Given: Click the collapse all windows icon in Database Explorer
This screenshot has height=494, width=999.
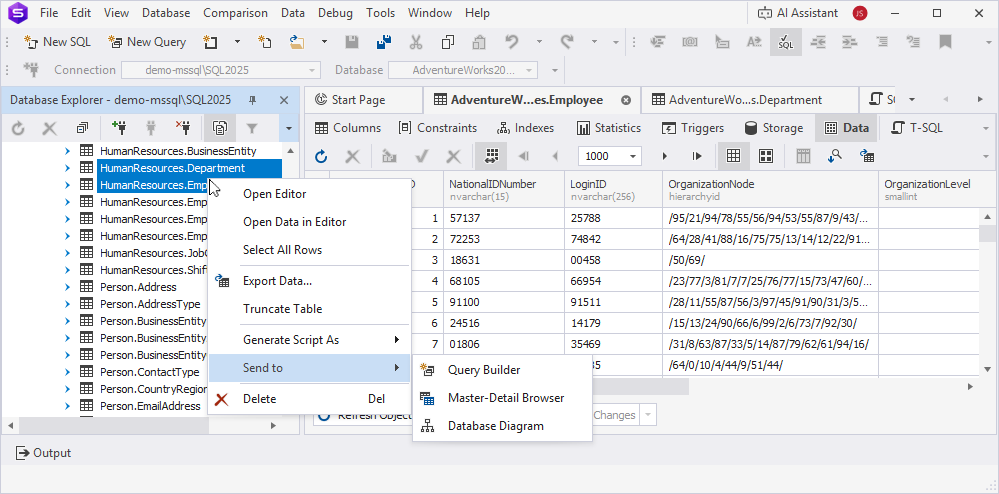Looking at the screenshot, I should pyautogui.click(x=82, y=128).
